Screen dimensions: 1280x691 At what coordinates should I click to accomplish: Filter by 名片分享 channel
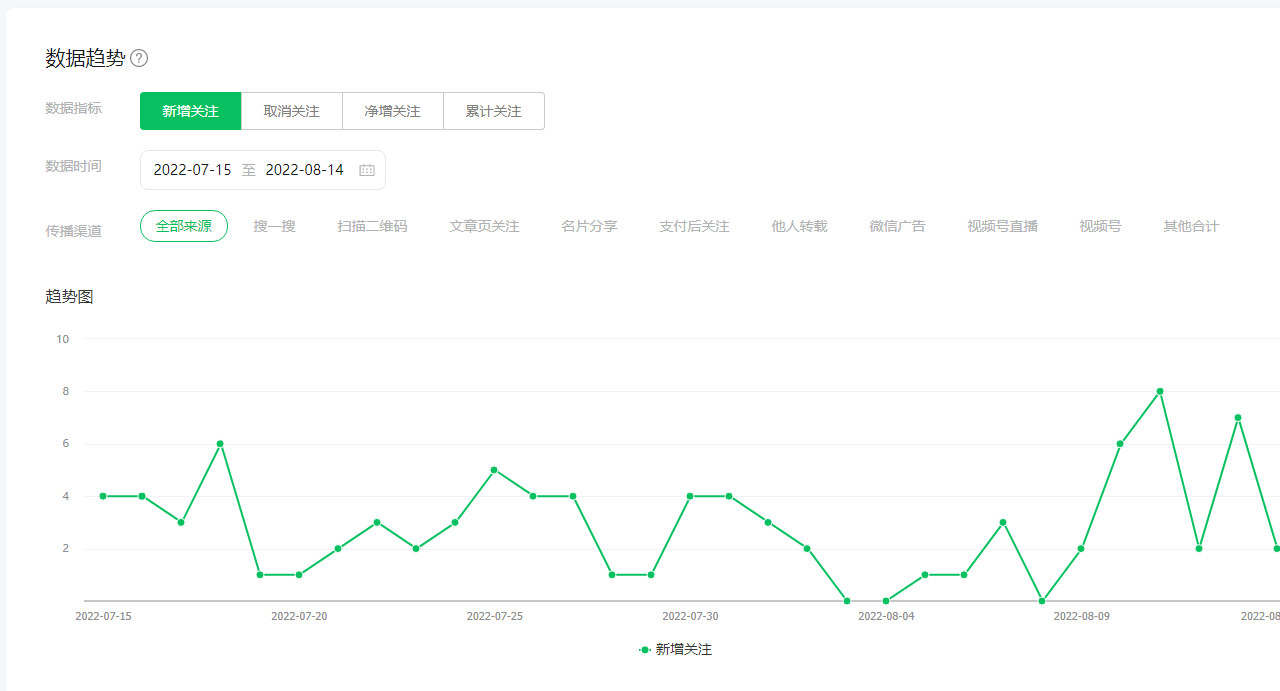coord(589,226)
